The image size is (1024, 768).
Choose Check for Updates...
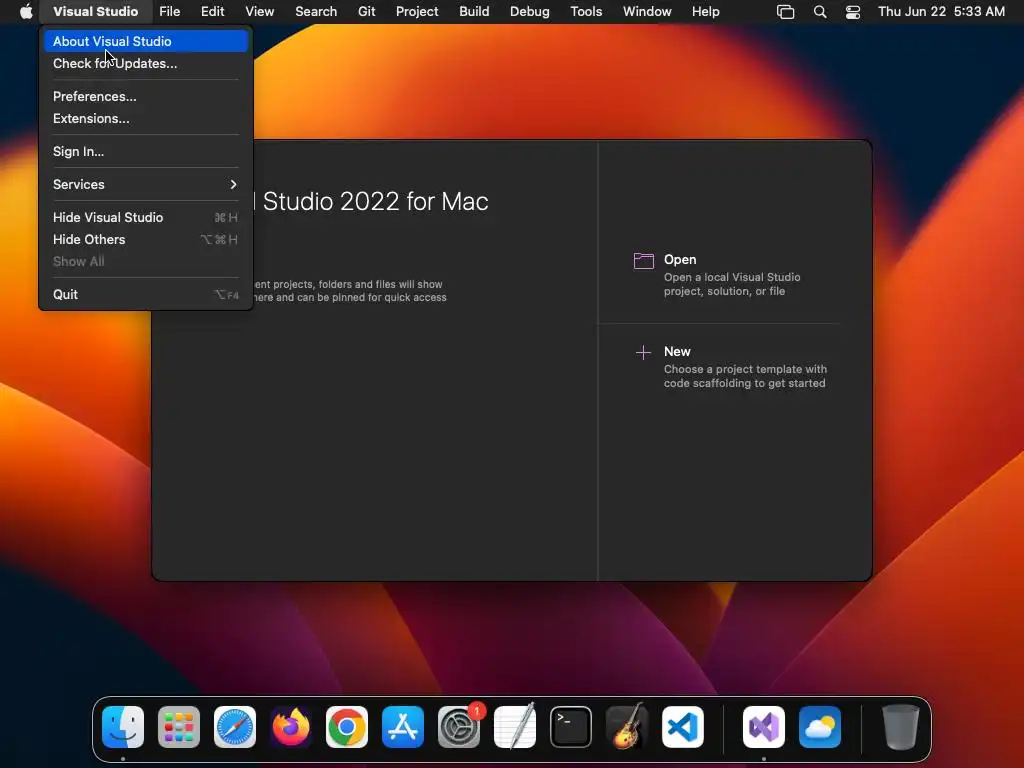pyautogui.click(x=146, y=63)
